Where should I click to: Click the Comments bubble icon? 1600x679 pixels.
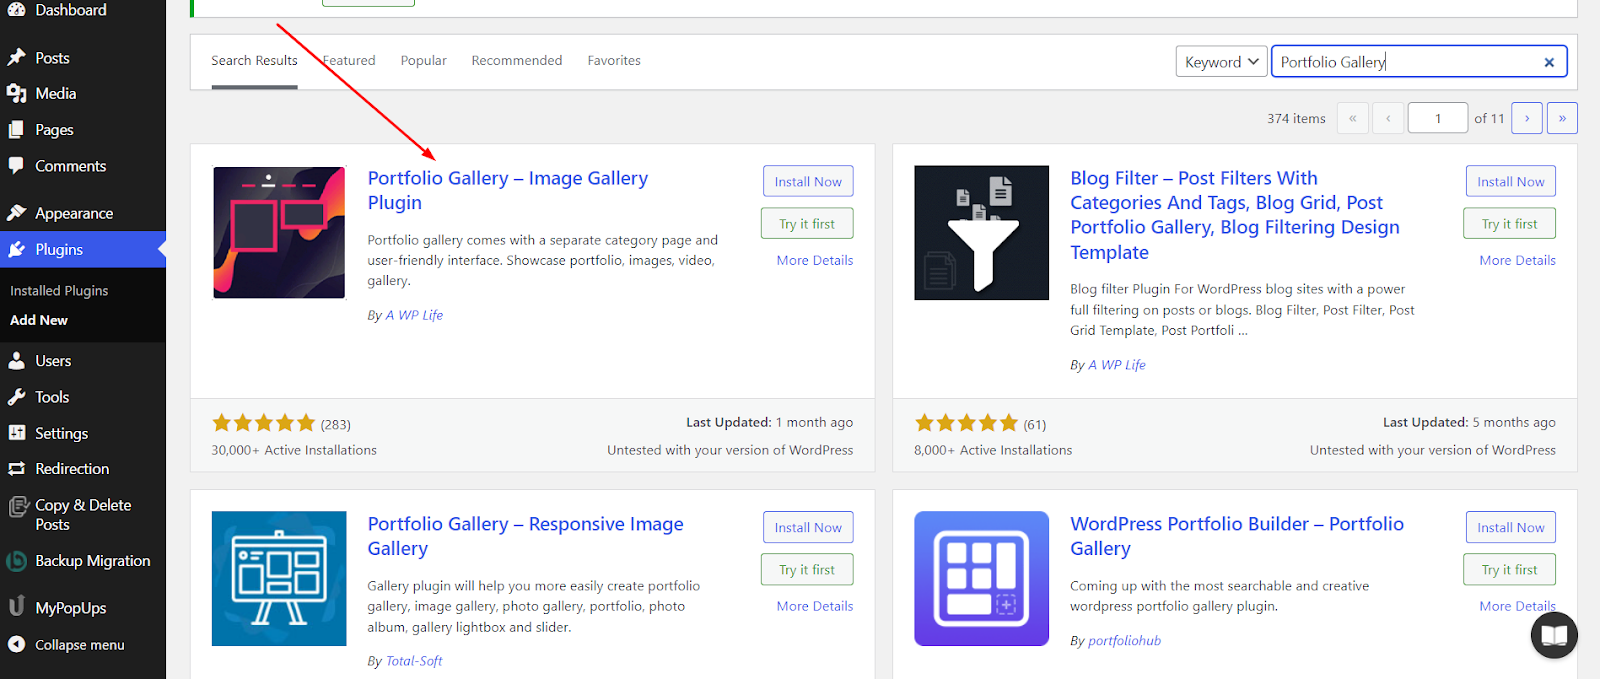(16, 166)
